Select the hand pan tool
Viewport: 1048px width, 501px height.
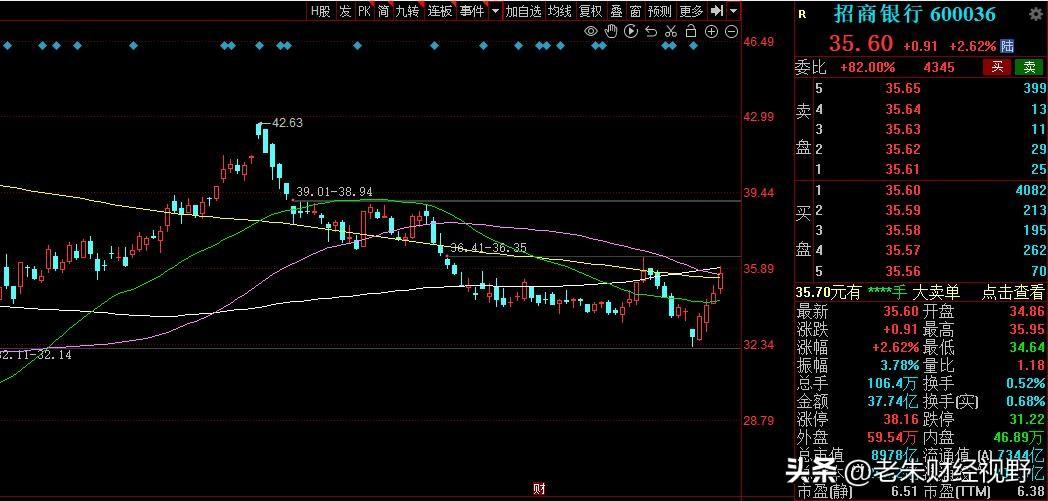point(611,31)
